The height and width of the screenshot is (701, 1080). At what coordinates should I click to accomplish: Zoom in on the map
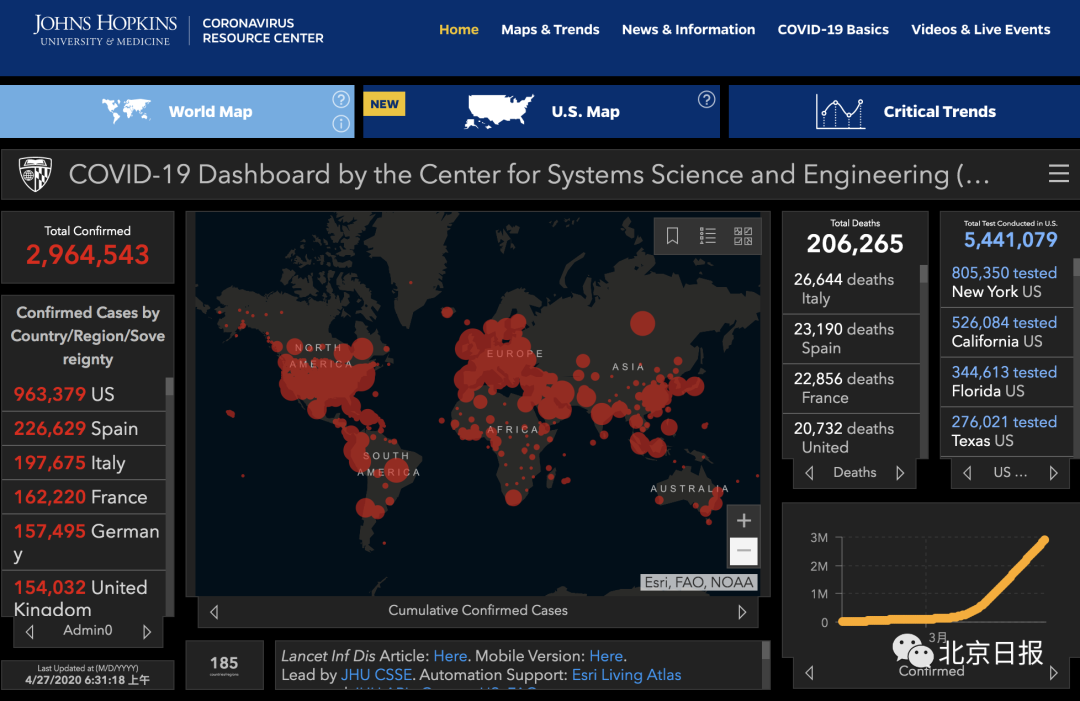tap(743, 521)
